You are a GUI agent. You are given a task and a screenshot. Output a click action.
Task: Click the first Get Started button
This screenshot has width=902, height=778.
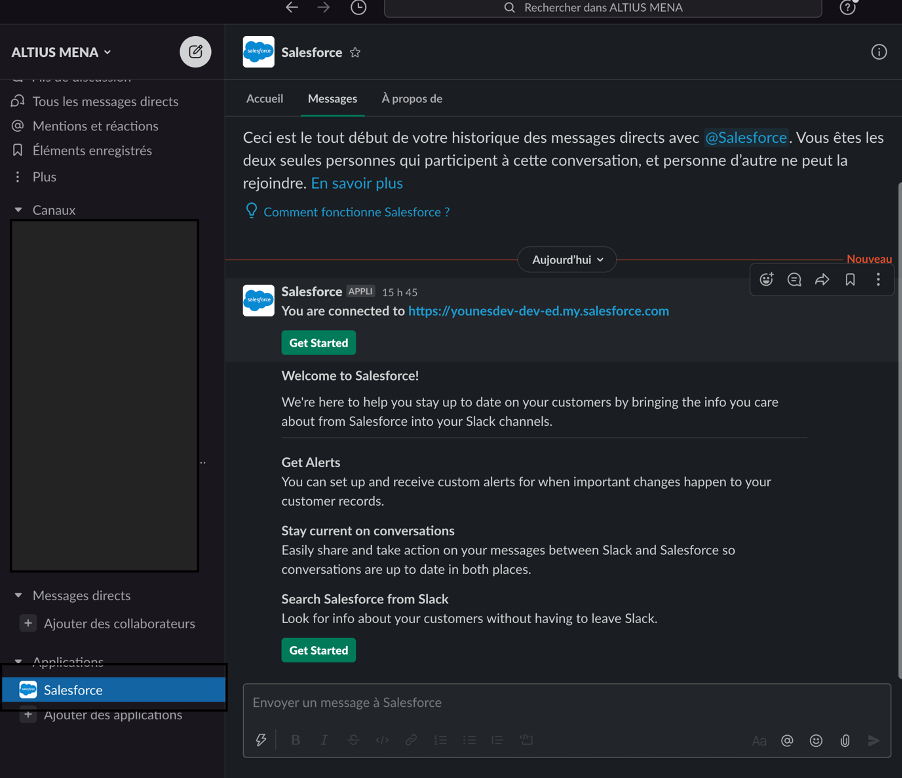(319, 343)
